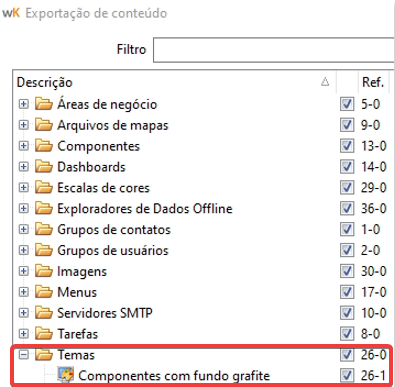Uncheck the Áreas de negócio checkbox
Screen dimensions: 395x387
click(347, 104)
